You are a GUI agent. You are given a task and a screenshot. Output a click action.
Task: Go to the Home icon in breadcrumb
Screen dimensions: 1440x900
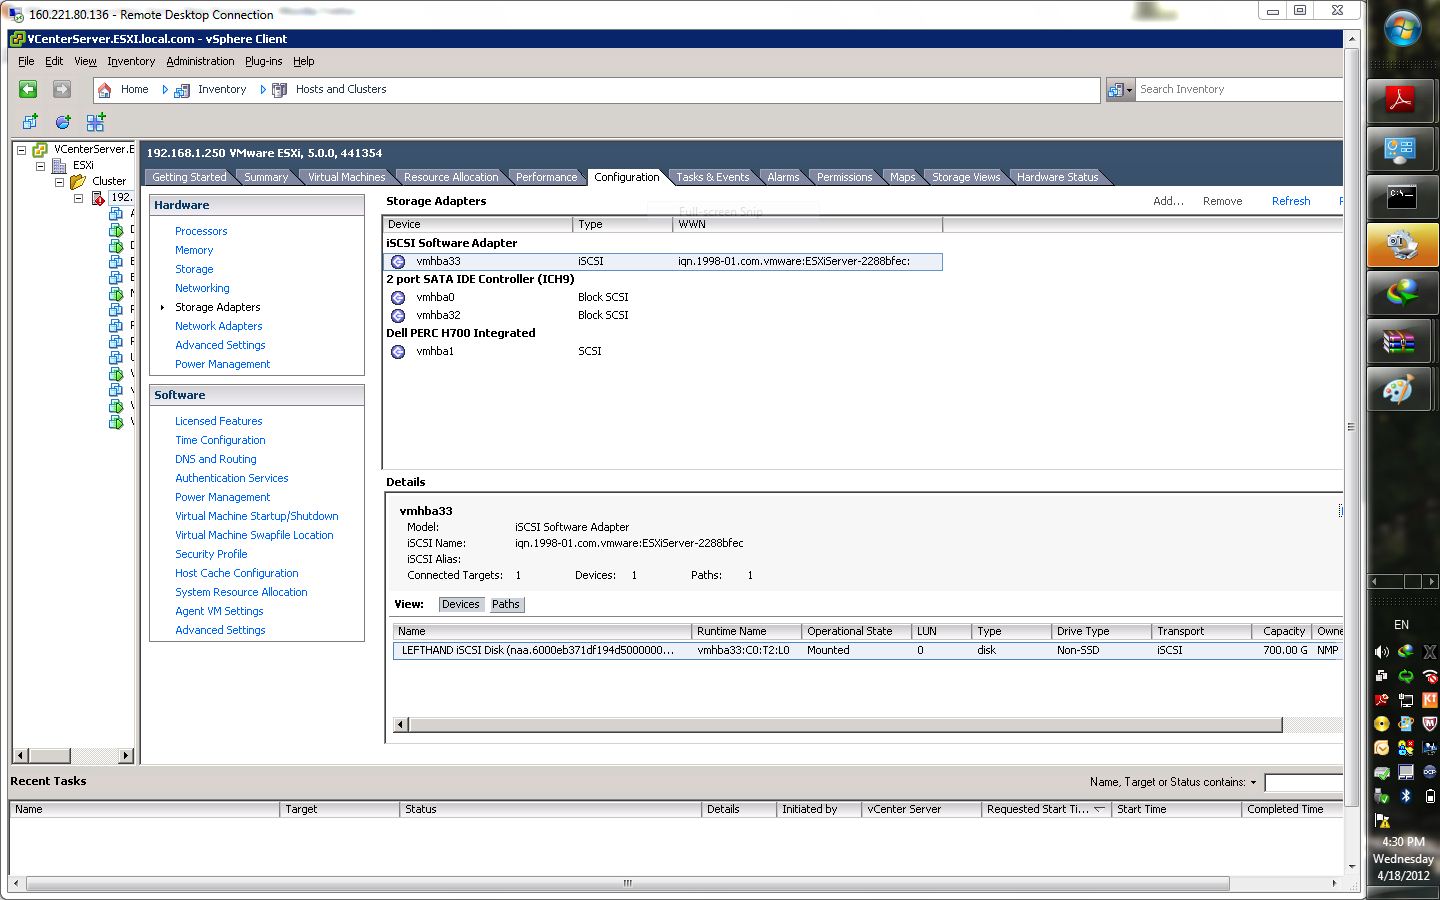click(x=104, y=90)
